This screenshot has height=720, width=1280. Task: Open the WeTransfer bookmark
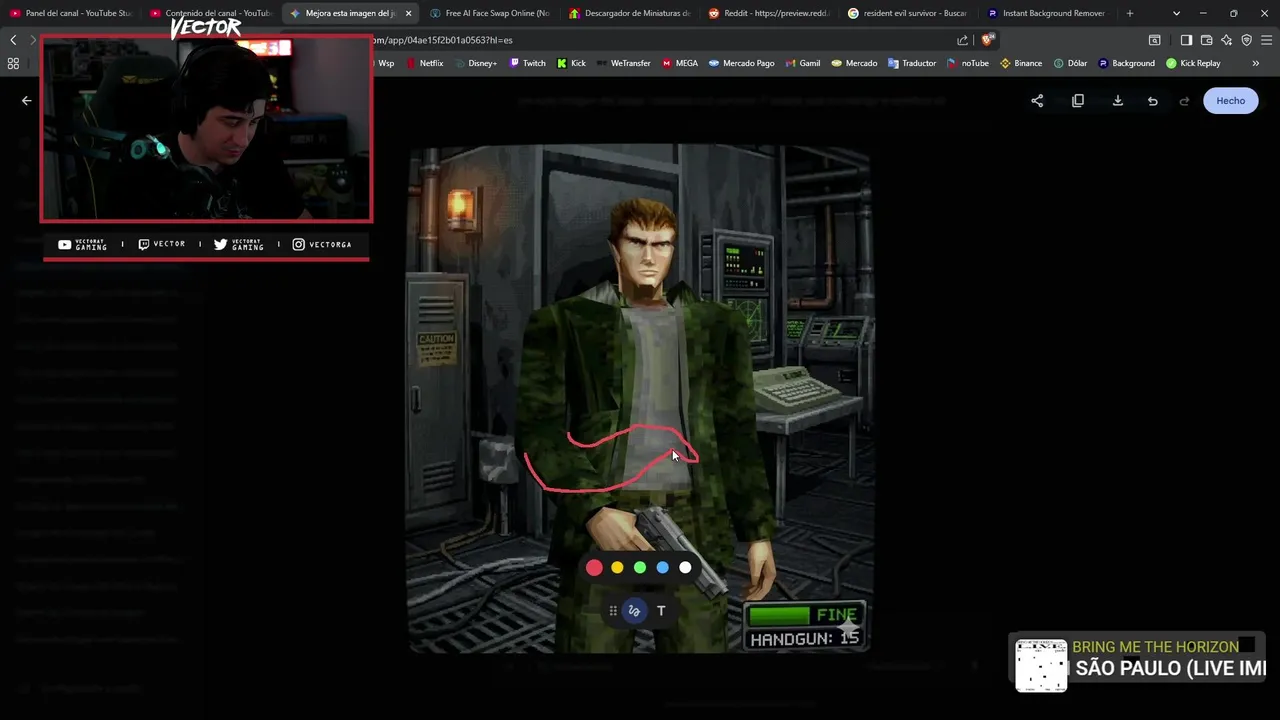[623, 63]
